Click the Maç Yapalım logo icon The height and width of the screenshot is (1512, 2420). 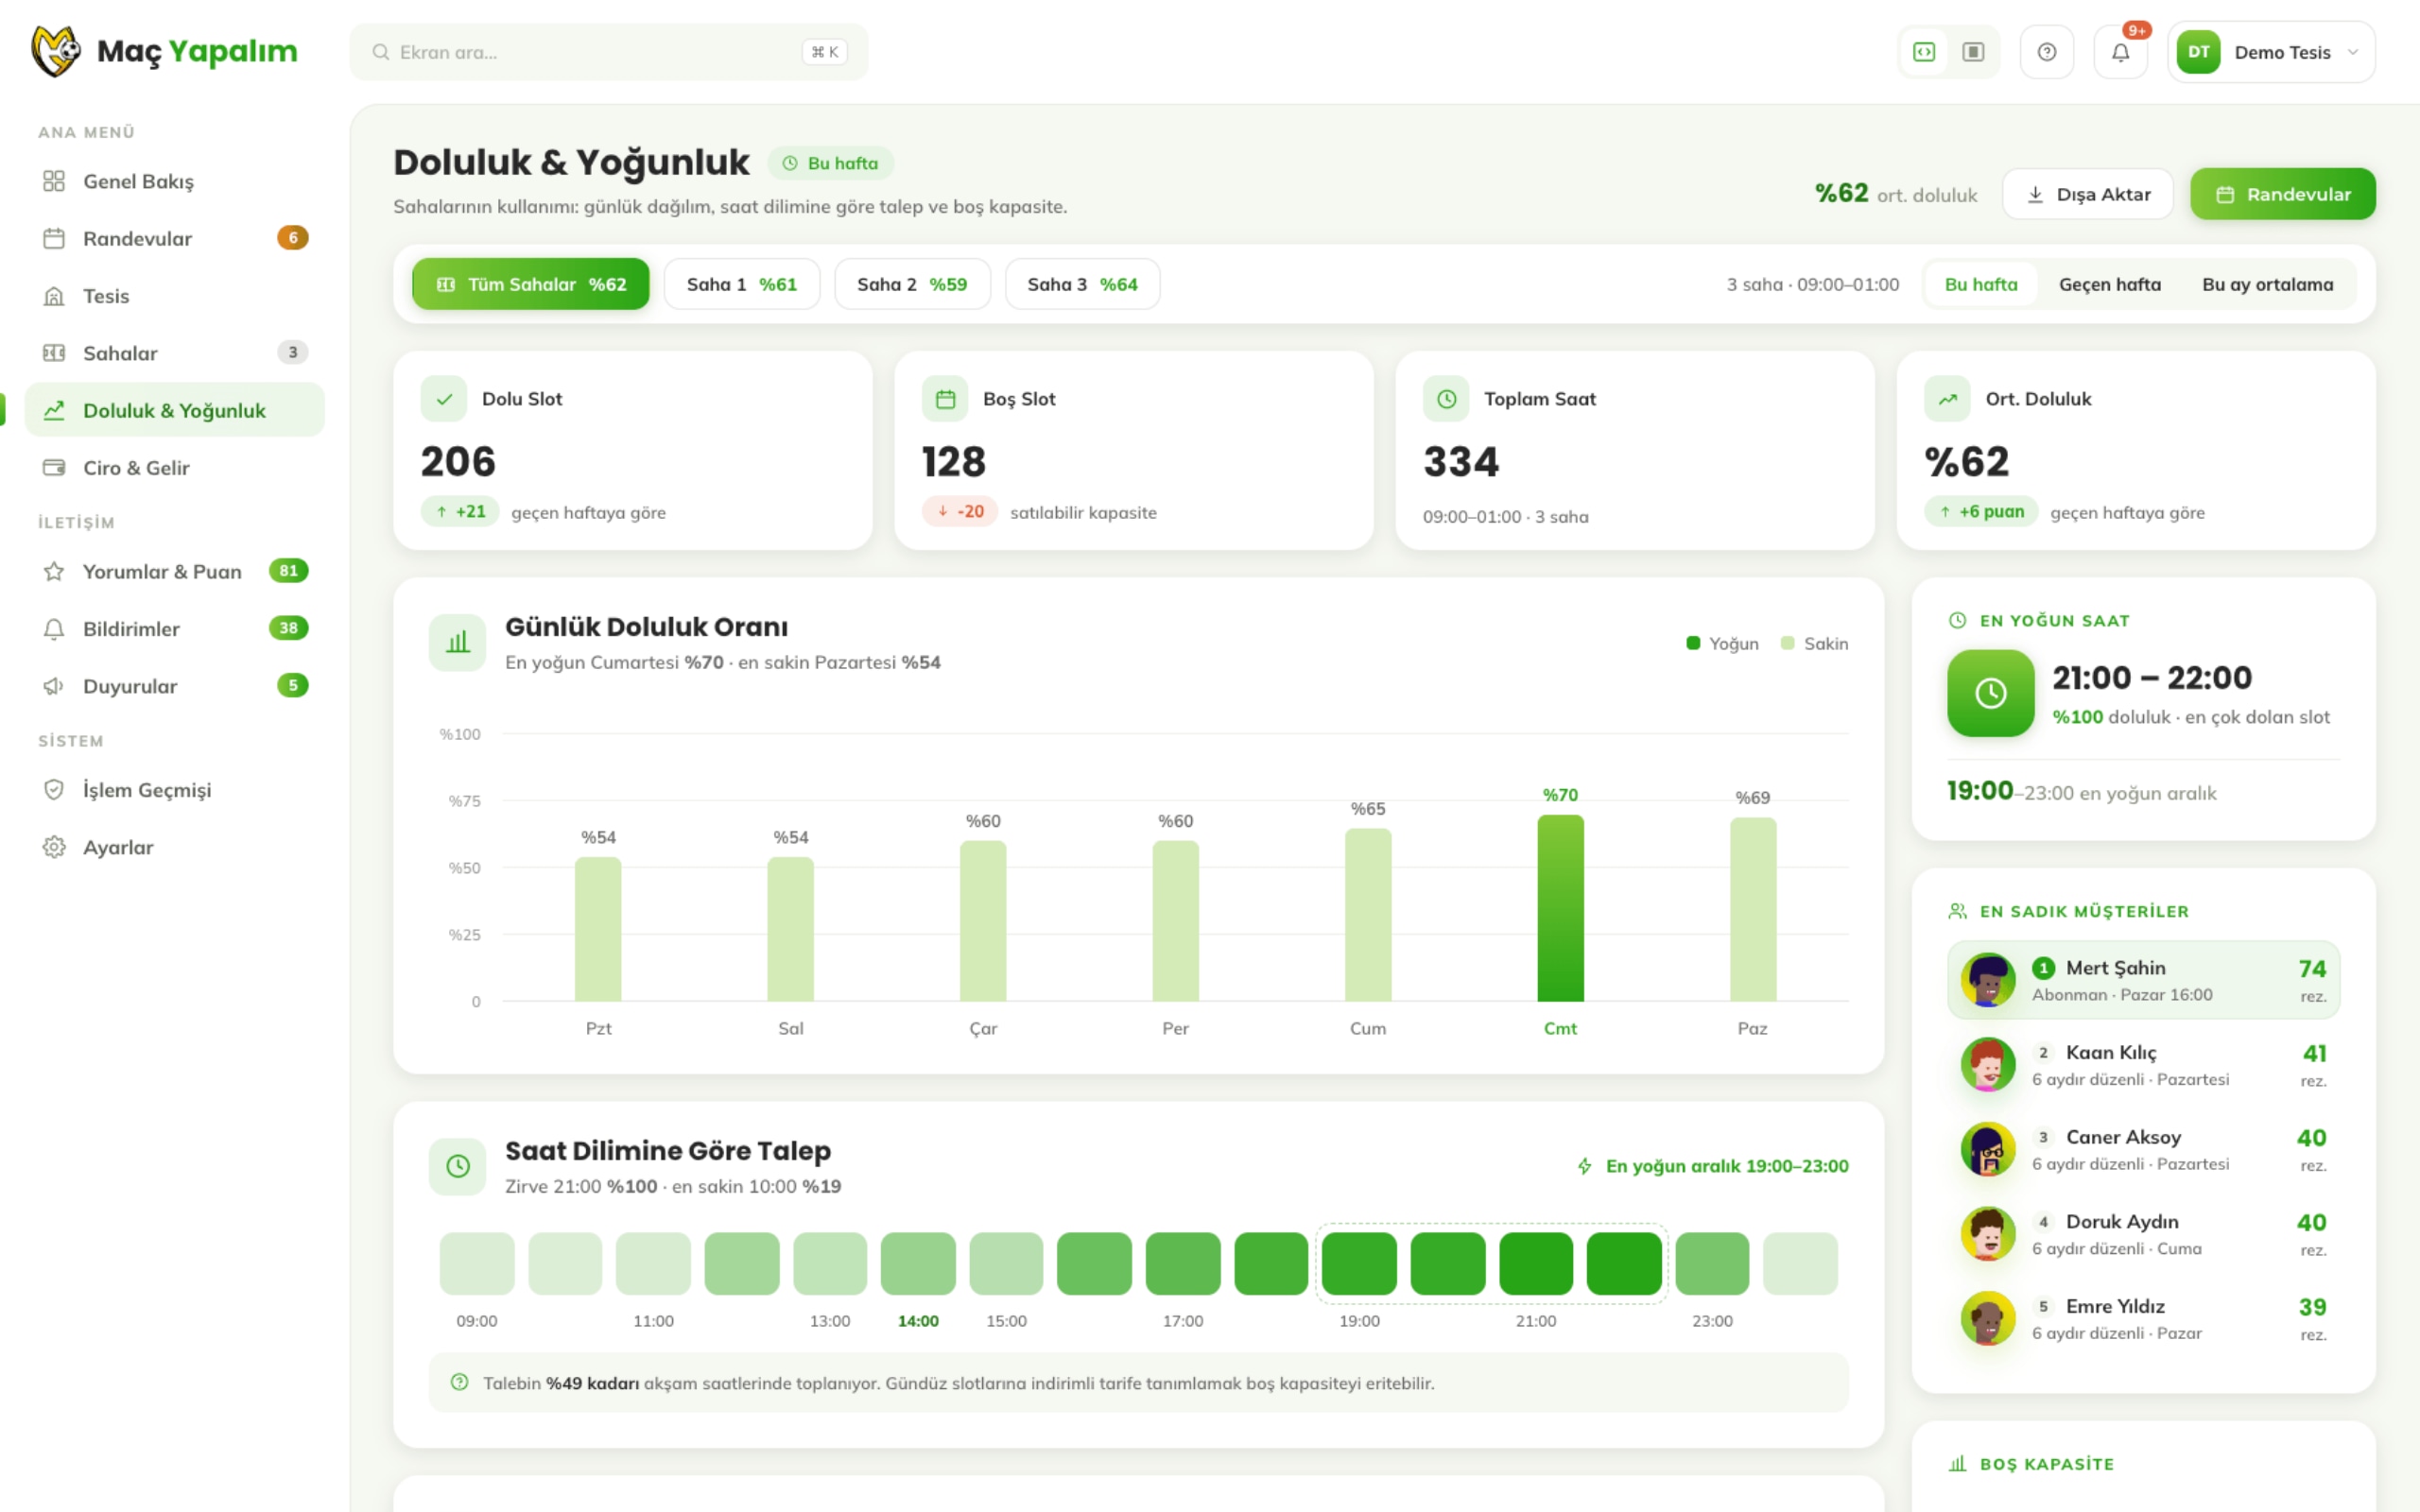tap(56, 51)
